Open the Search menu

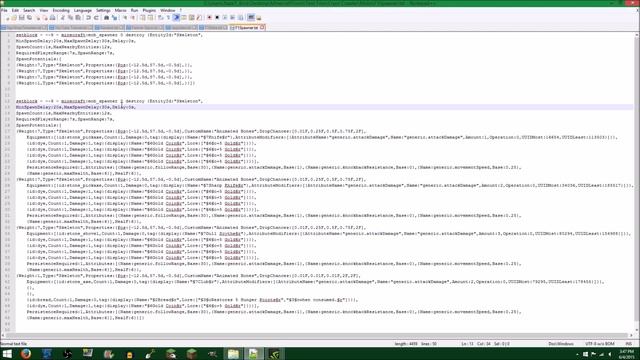coord(29,10)
